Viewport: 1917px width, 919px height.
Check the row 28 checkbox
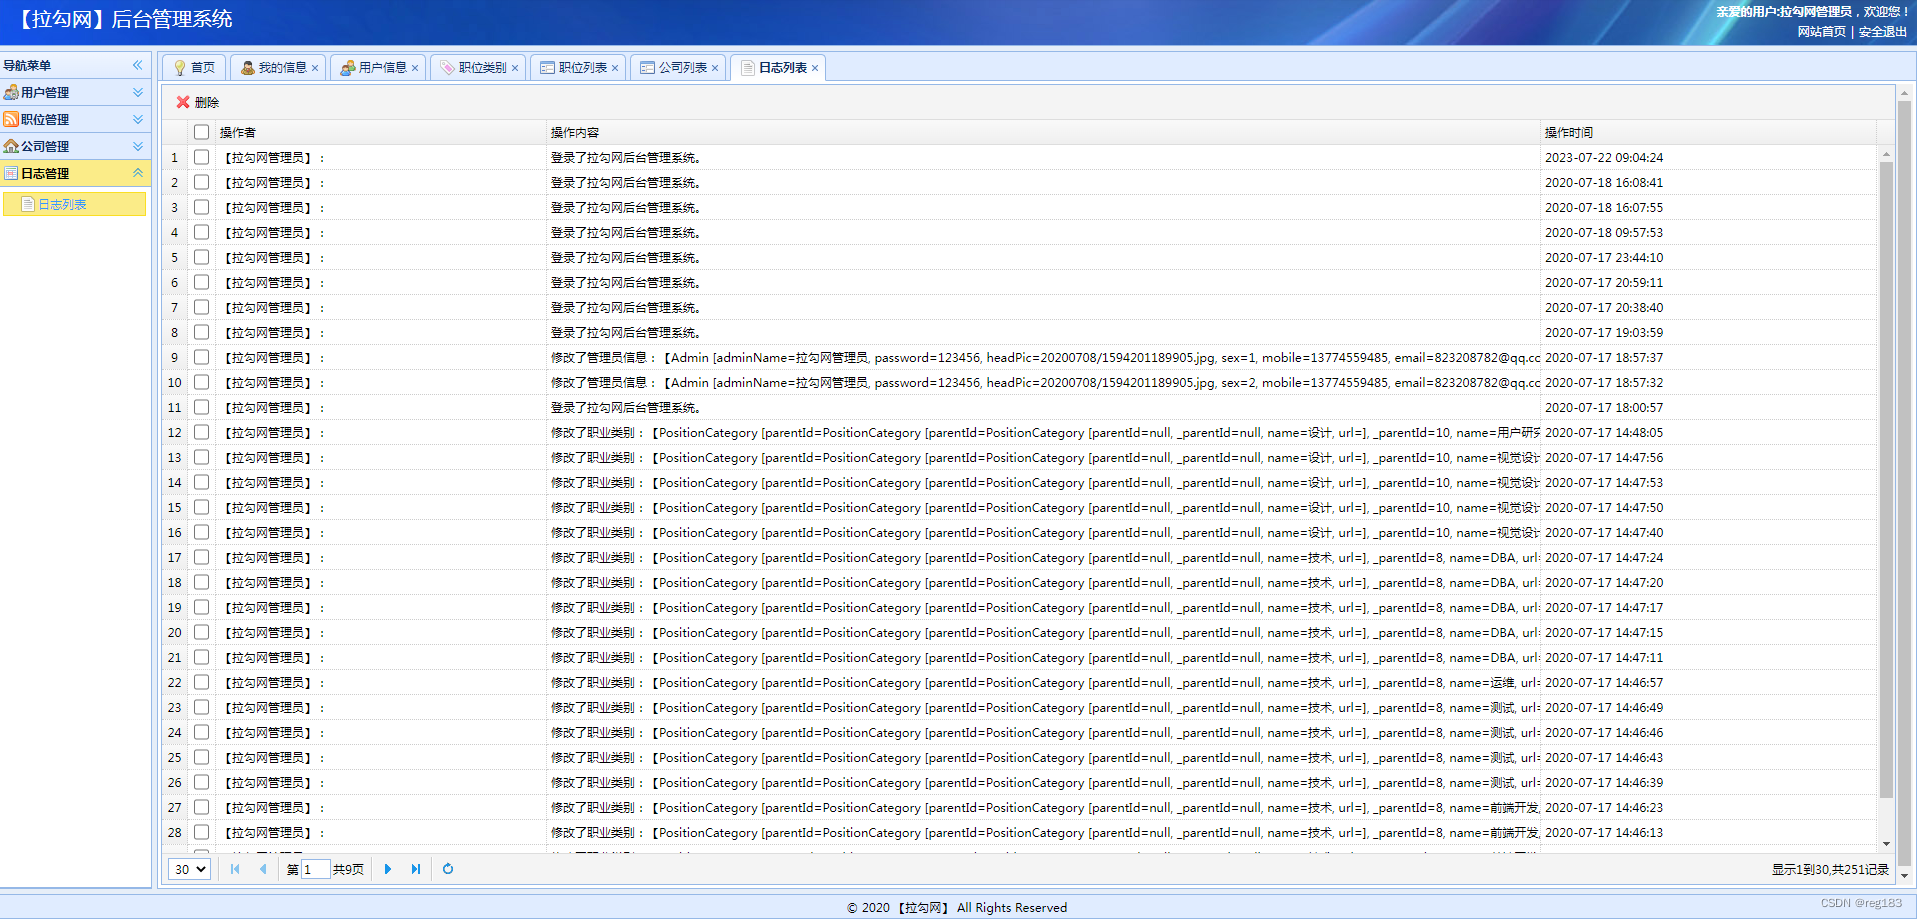[202, 832]
